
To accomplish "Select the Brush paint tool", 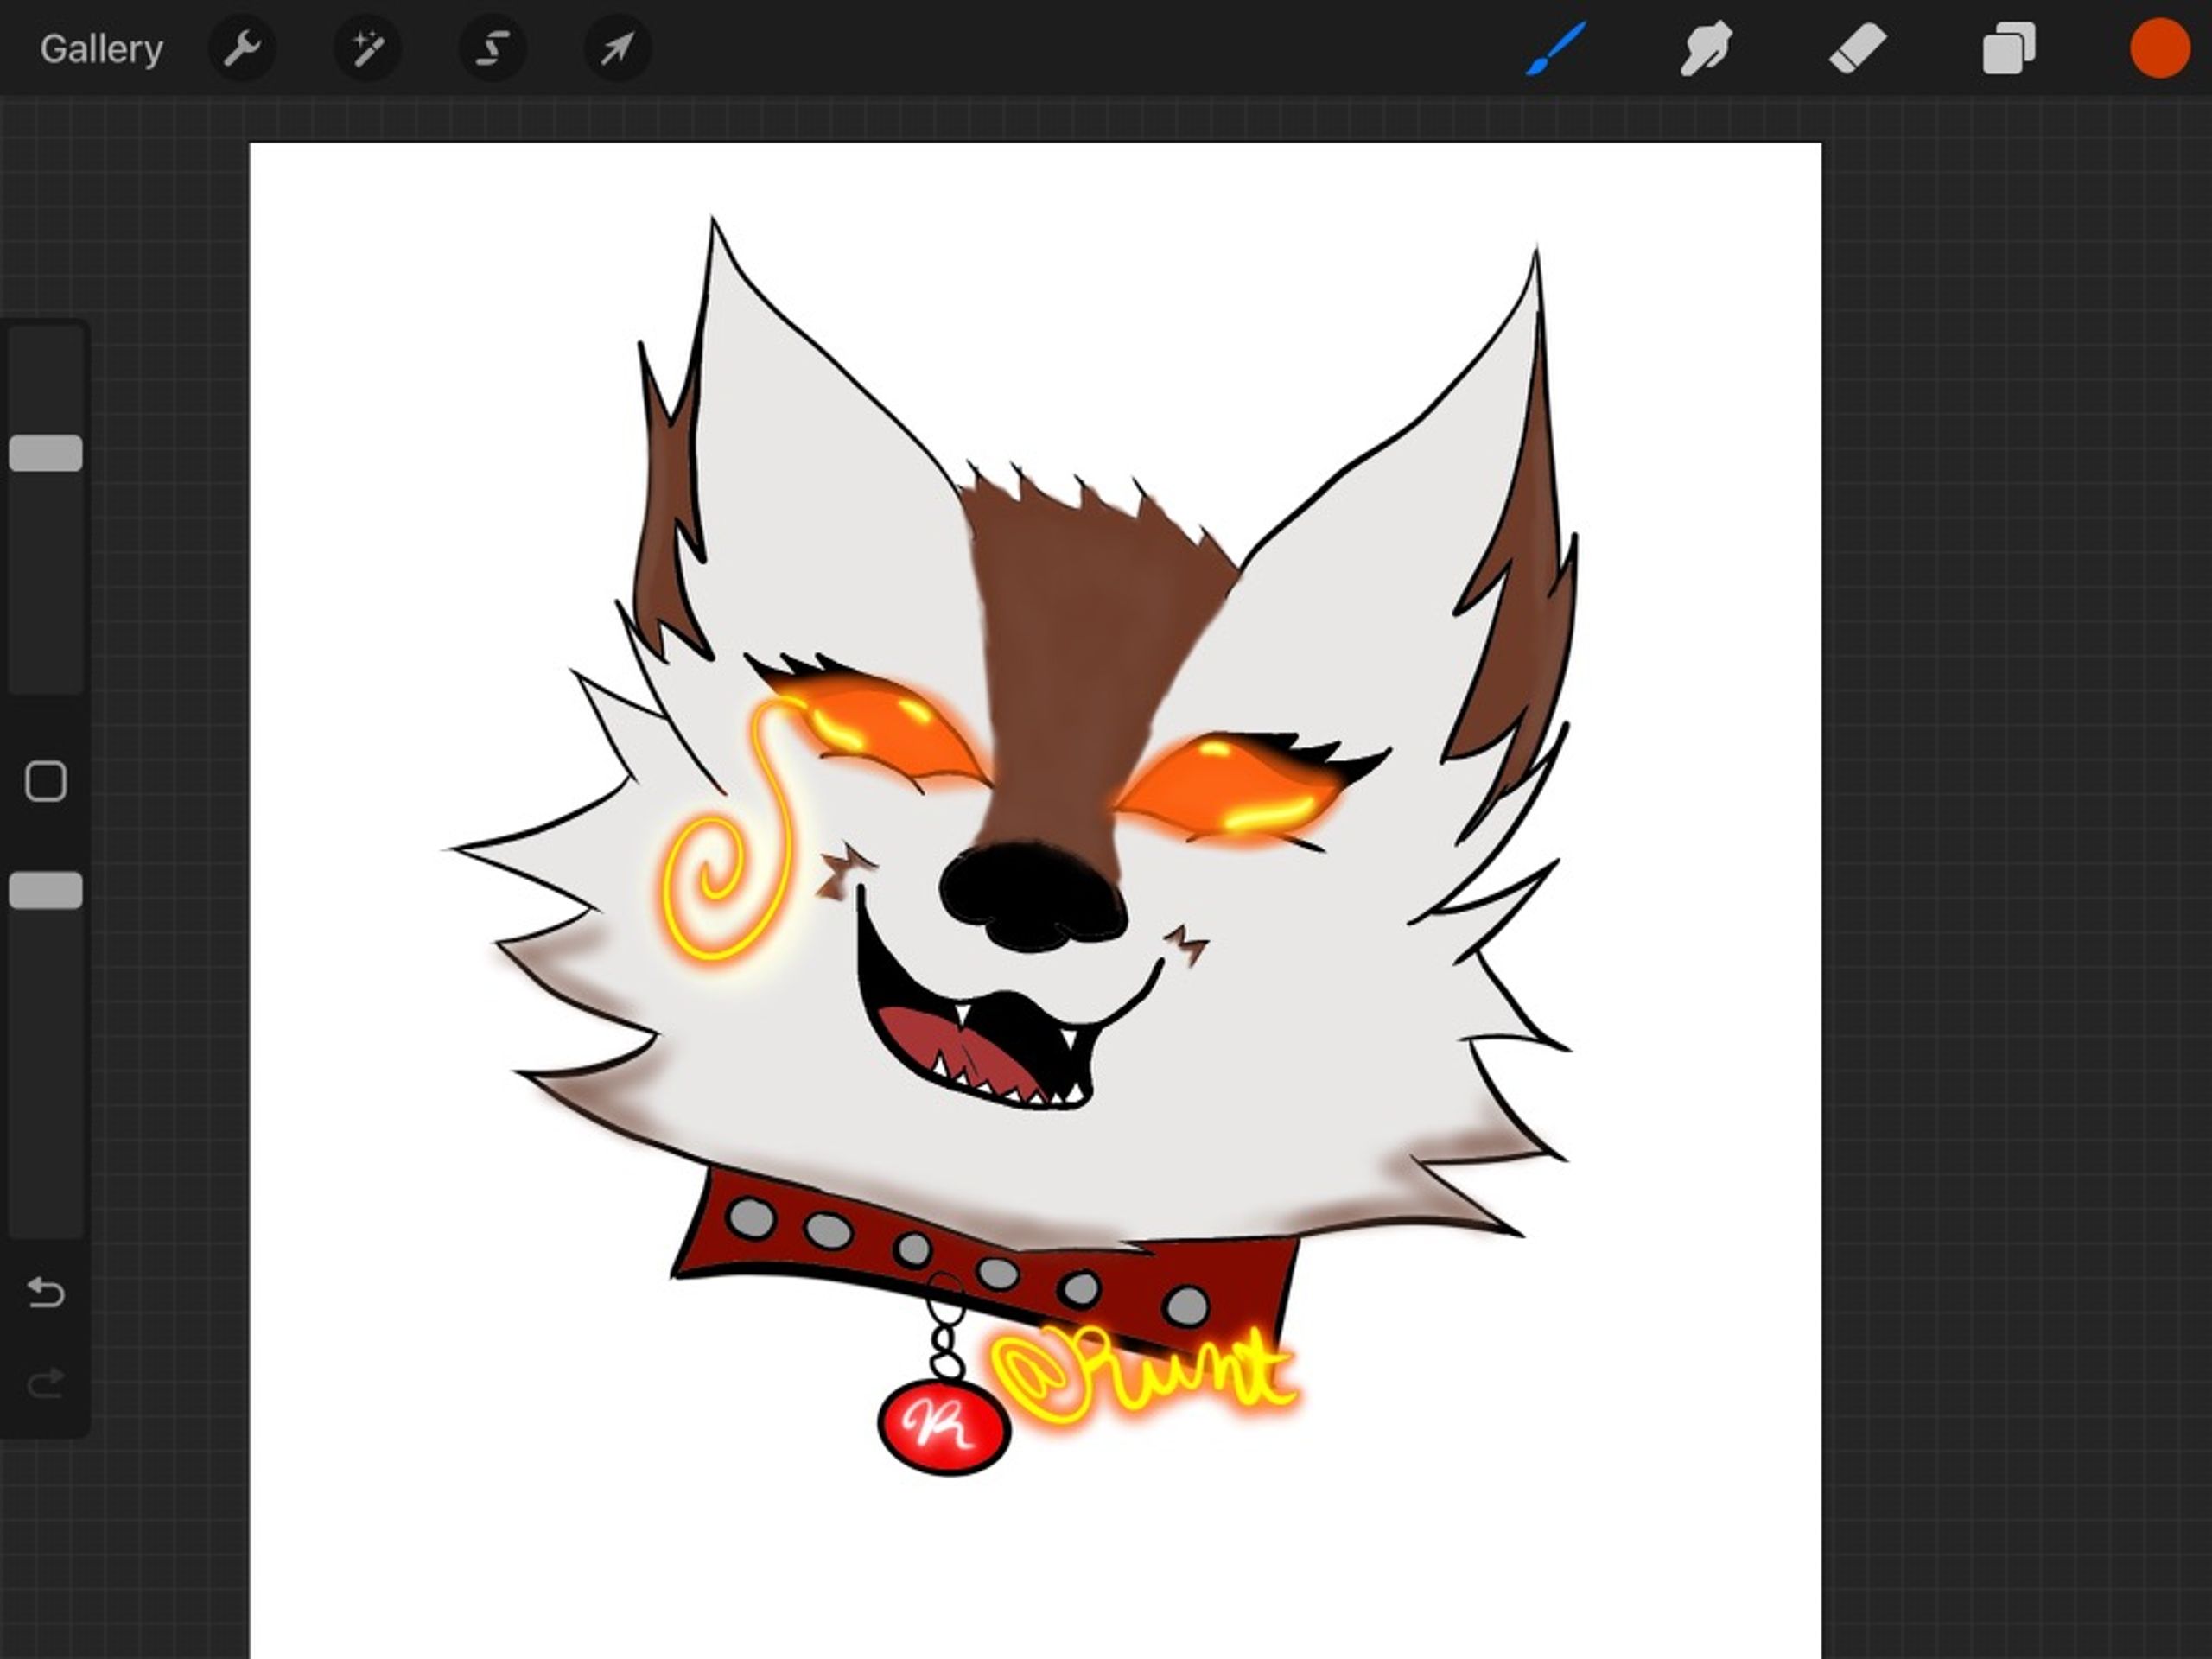I will [x=1555, y=49].
